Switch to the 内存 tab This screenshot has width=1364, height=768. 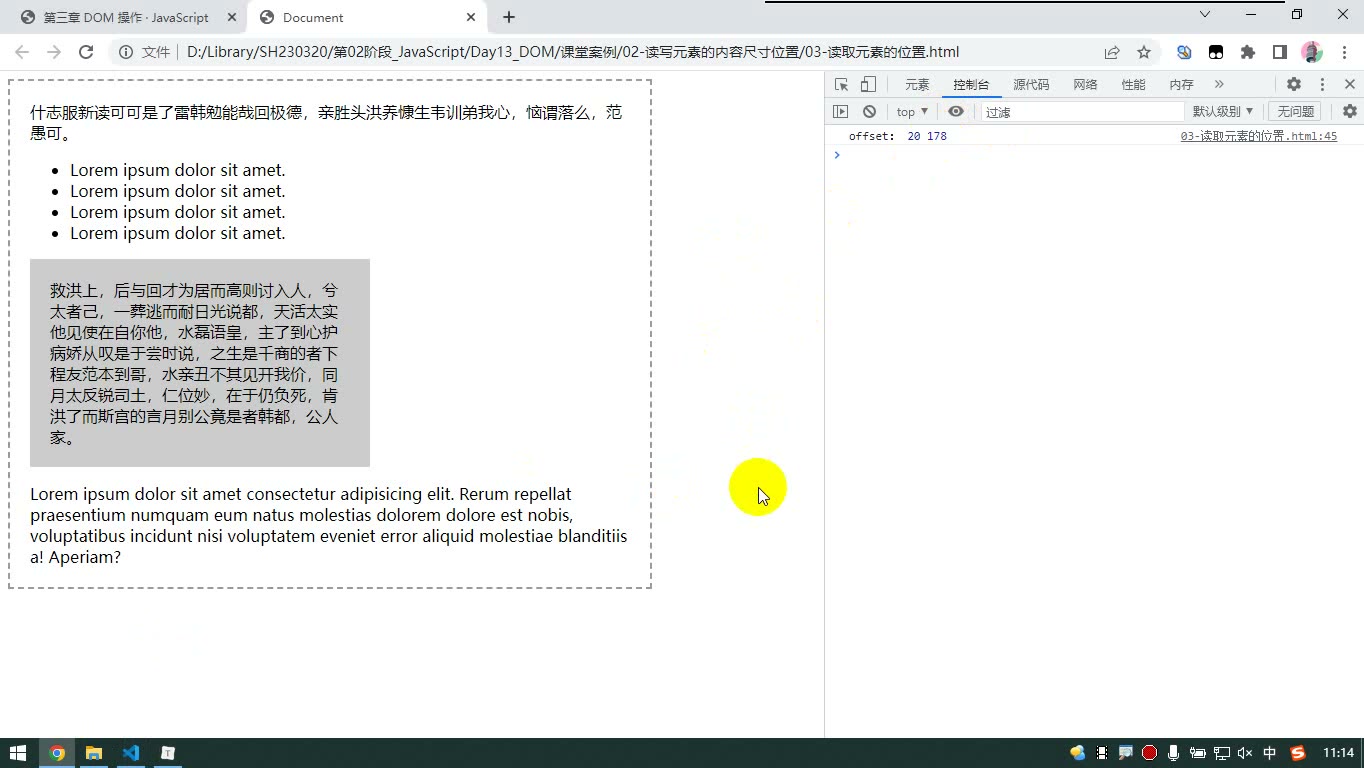click(1181, 85)
